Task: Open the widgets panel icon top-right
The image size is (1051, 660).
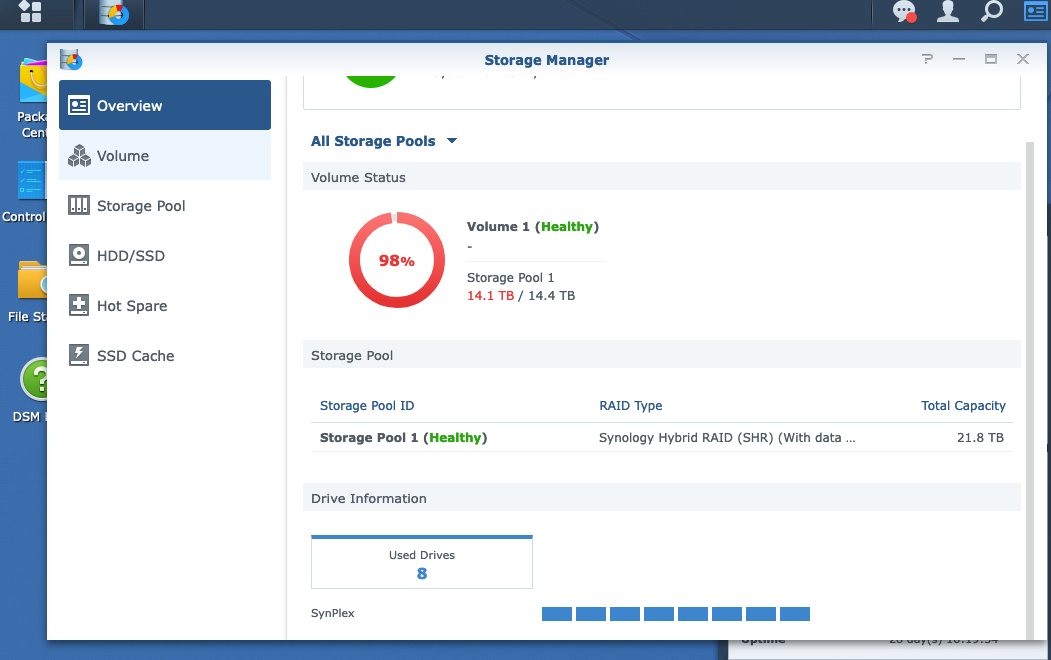Action: click(x=1034, y=13)
